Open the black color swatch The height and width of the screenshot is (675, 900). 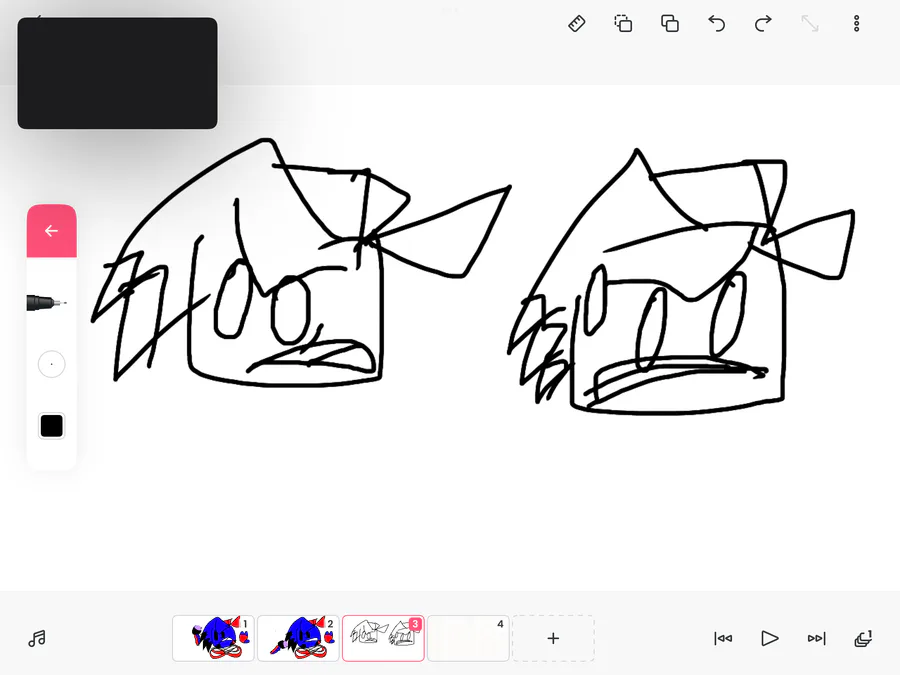52,426
